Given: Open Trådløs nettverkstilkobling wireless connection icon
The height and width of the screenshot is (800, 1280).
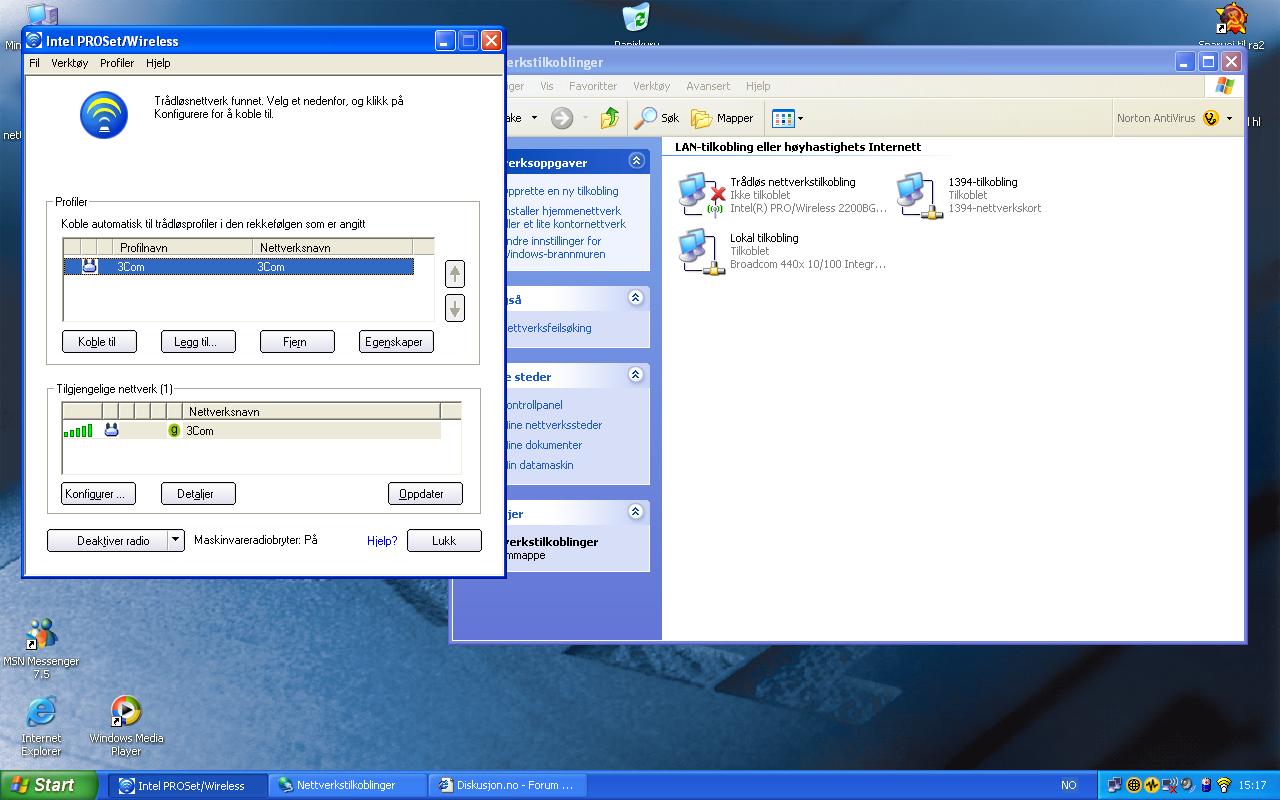Looking at the screenshot, I should coord(701,194).
